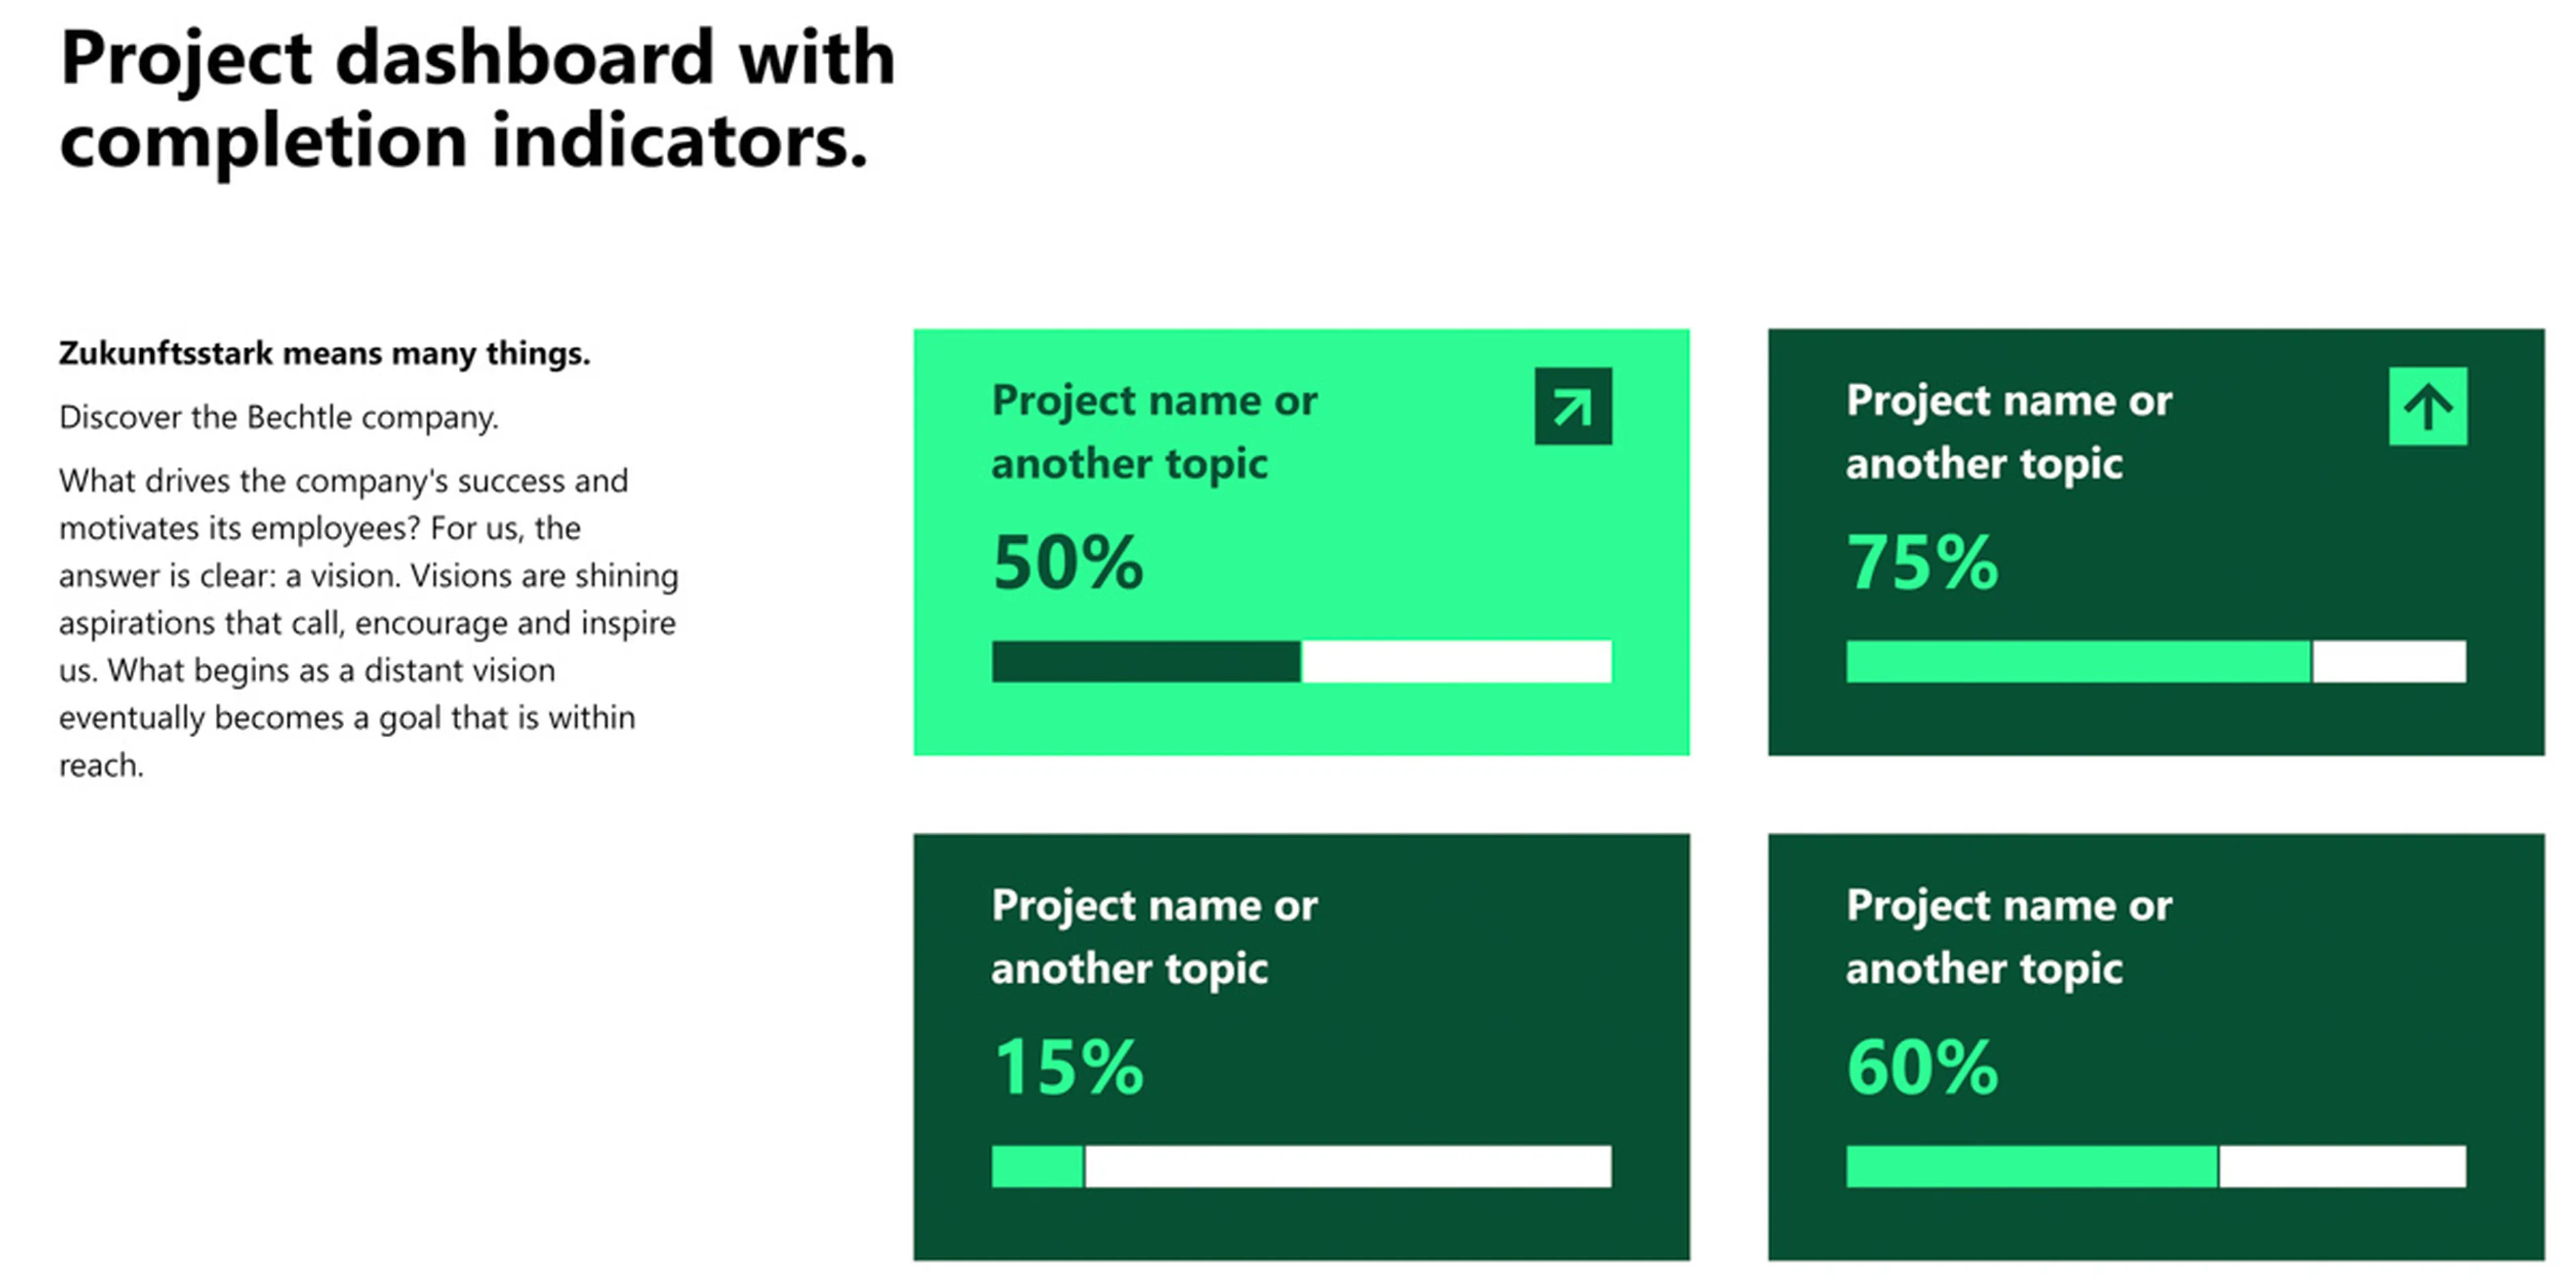
Task: Click the small green filled part of the 15% bar
Action: [1037, 1166]
